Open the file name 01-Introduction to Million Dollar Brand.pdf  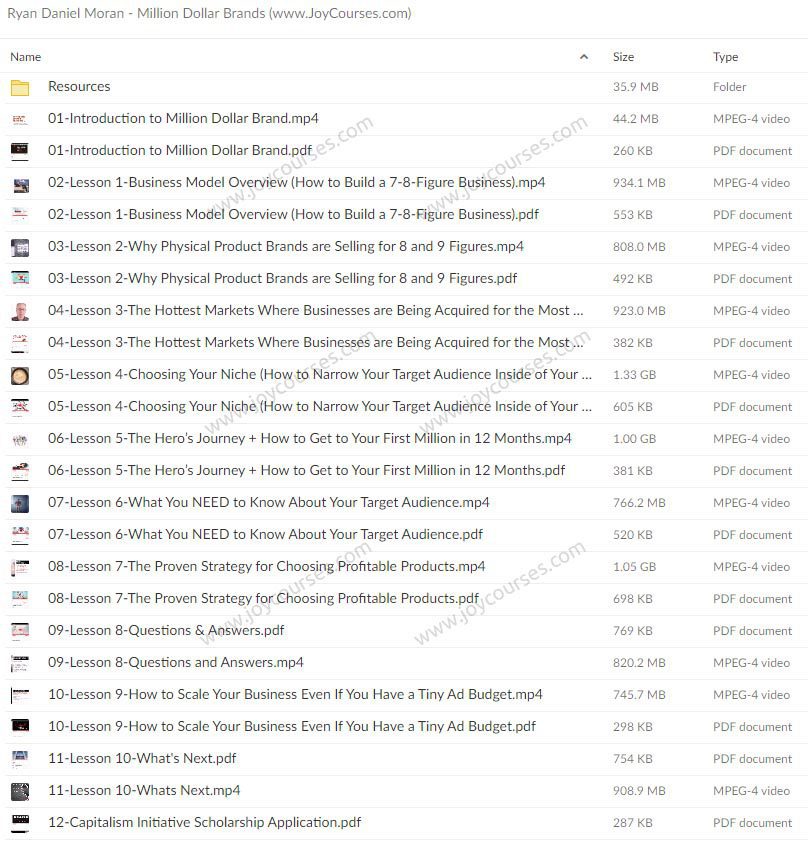[x=180, y=151]
